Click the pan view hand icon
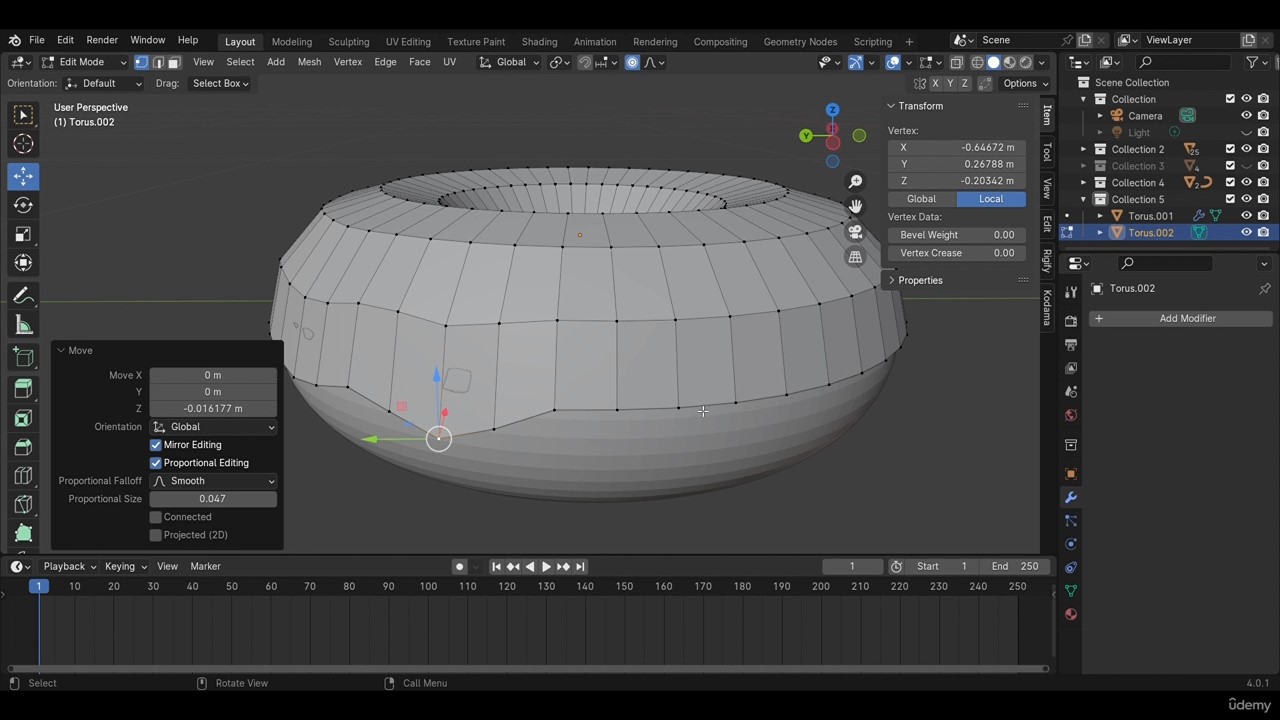The height and width of the screenshot is (720, 1280). pyautogui.click(x=855, y=207)
